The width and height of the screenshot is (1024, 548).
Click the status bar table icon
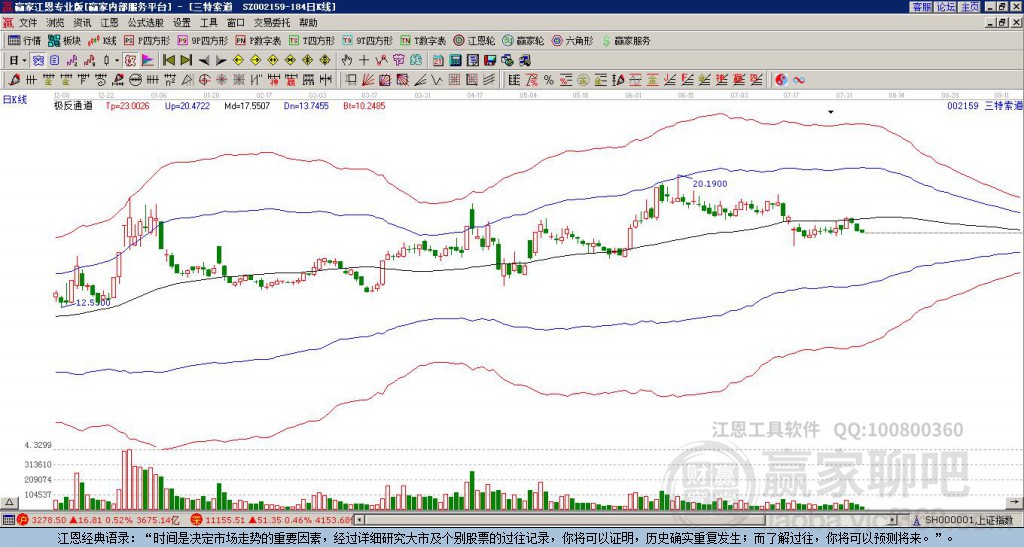[8, 520]
